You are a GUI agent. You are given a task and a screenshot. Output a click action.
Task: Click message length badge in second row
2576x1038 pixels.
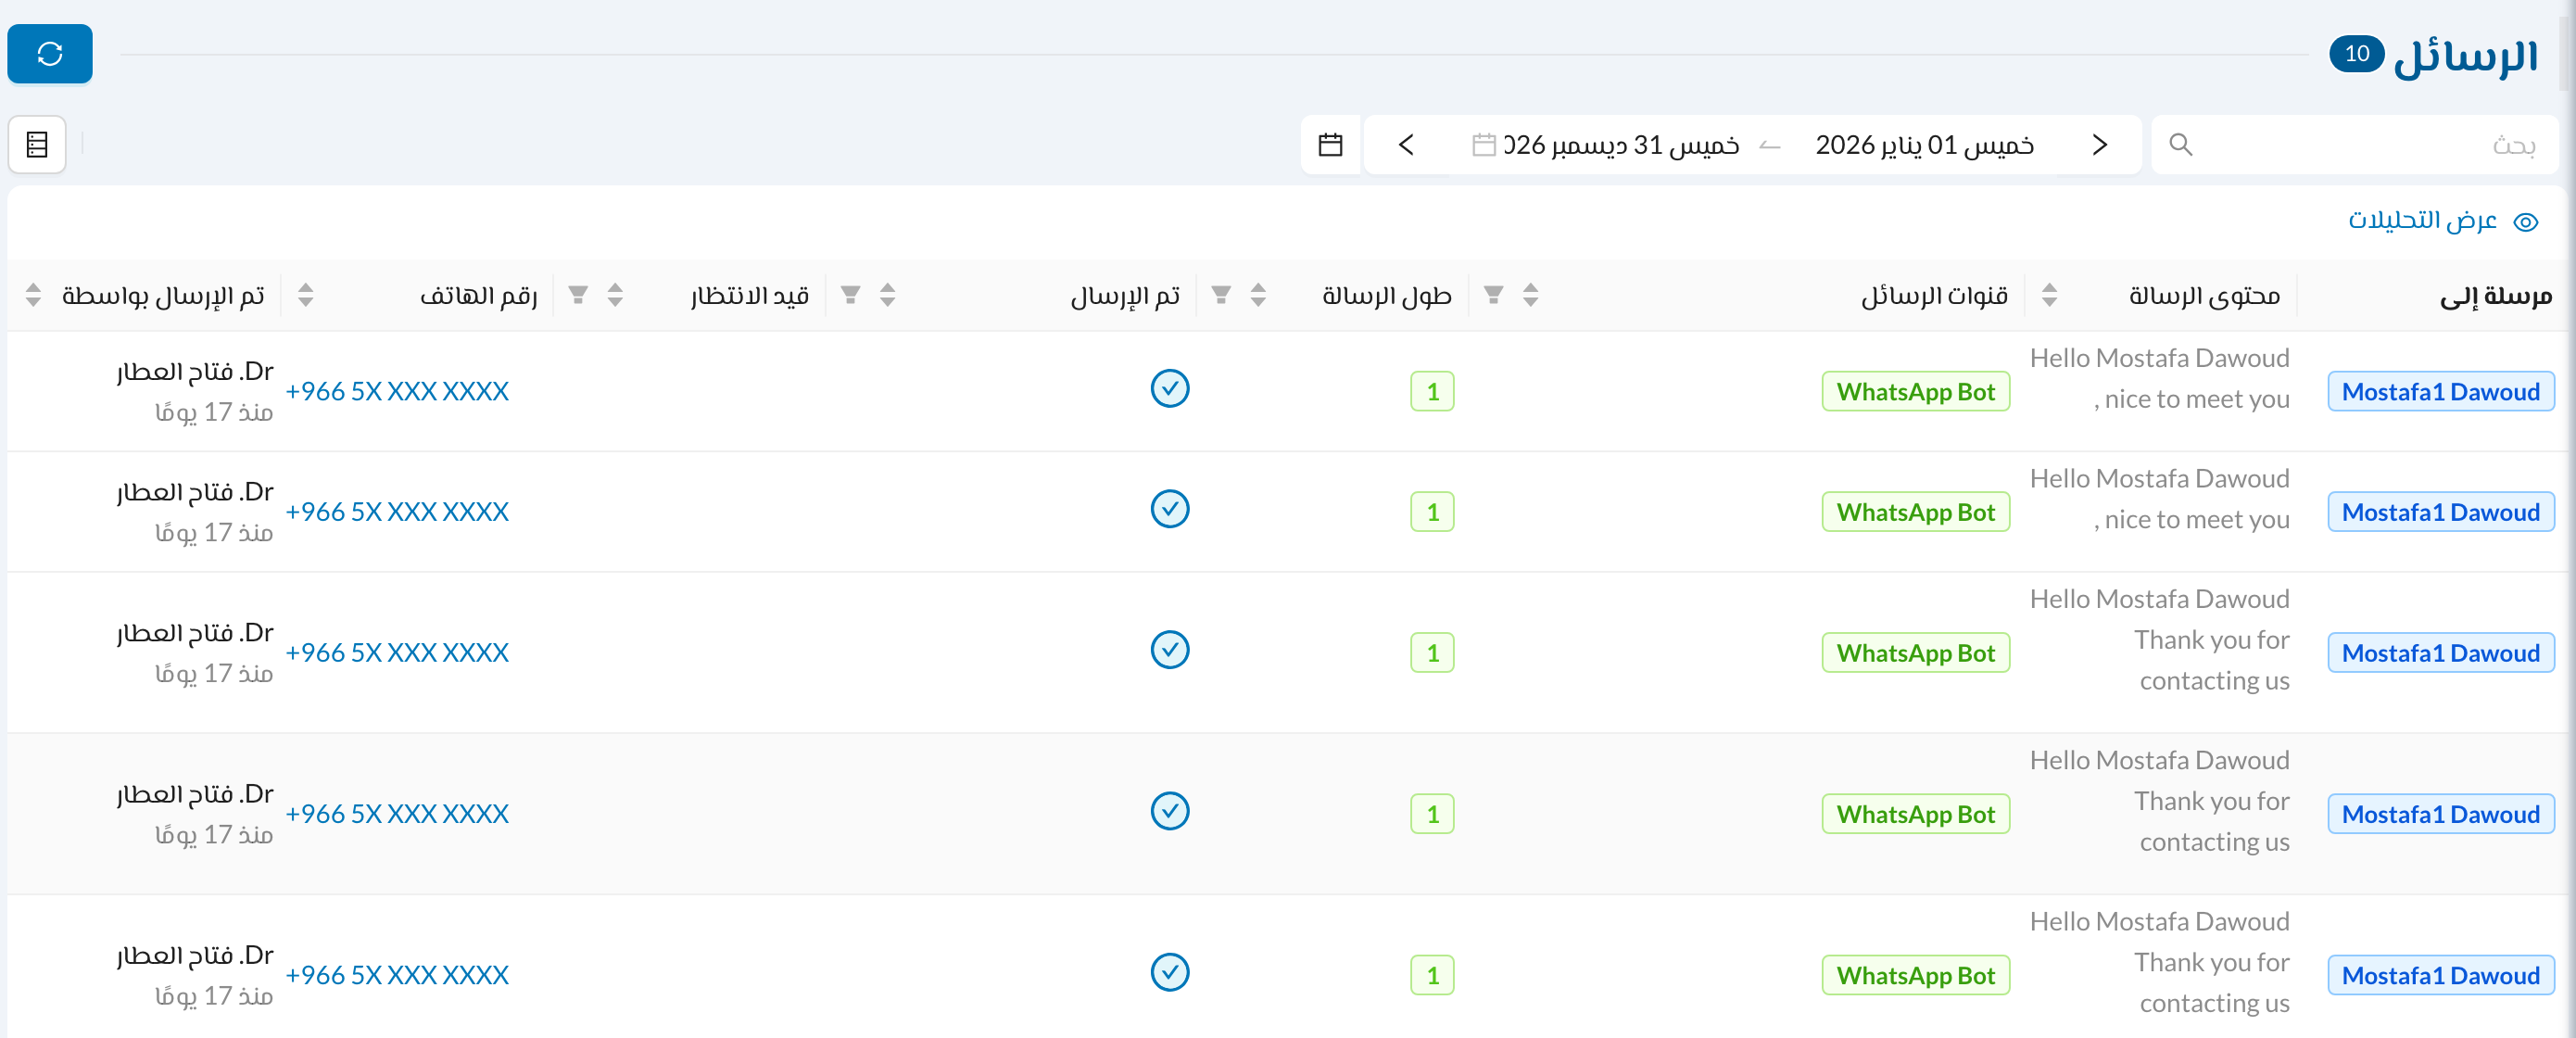pos(1432,513)
